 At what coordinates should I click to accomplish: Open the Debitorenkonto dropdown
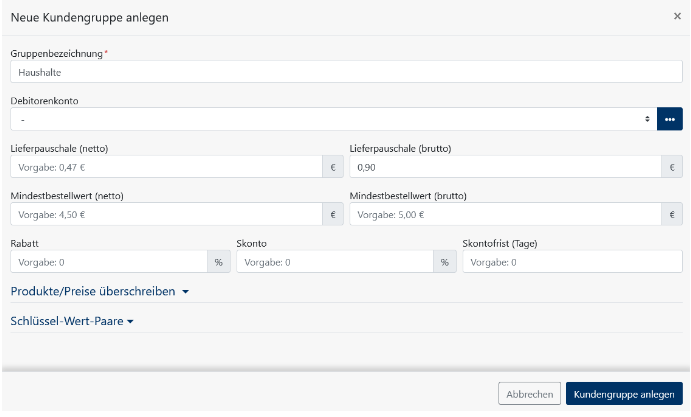[334, 119]
